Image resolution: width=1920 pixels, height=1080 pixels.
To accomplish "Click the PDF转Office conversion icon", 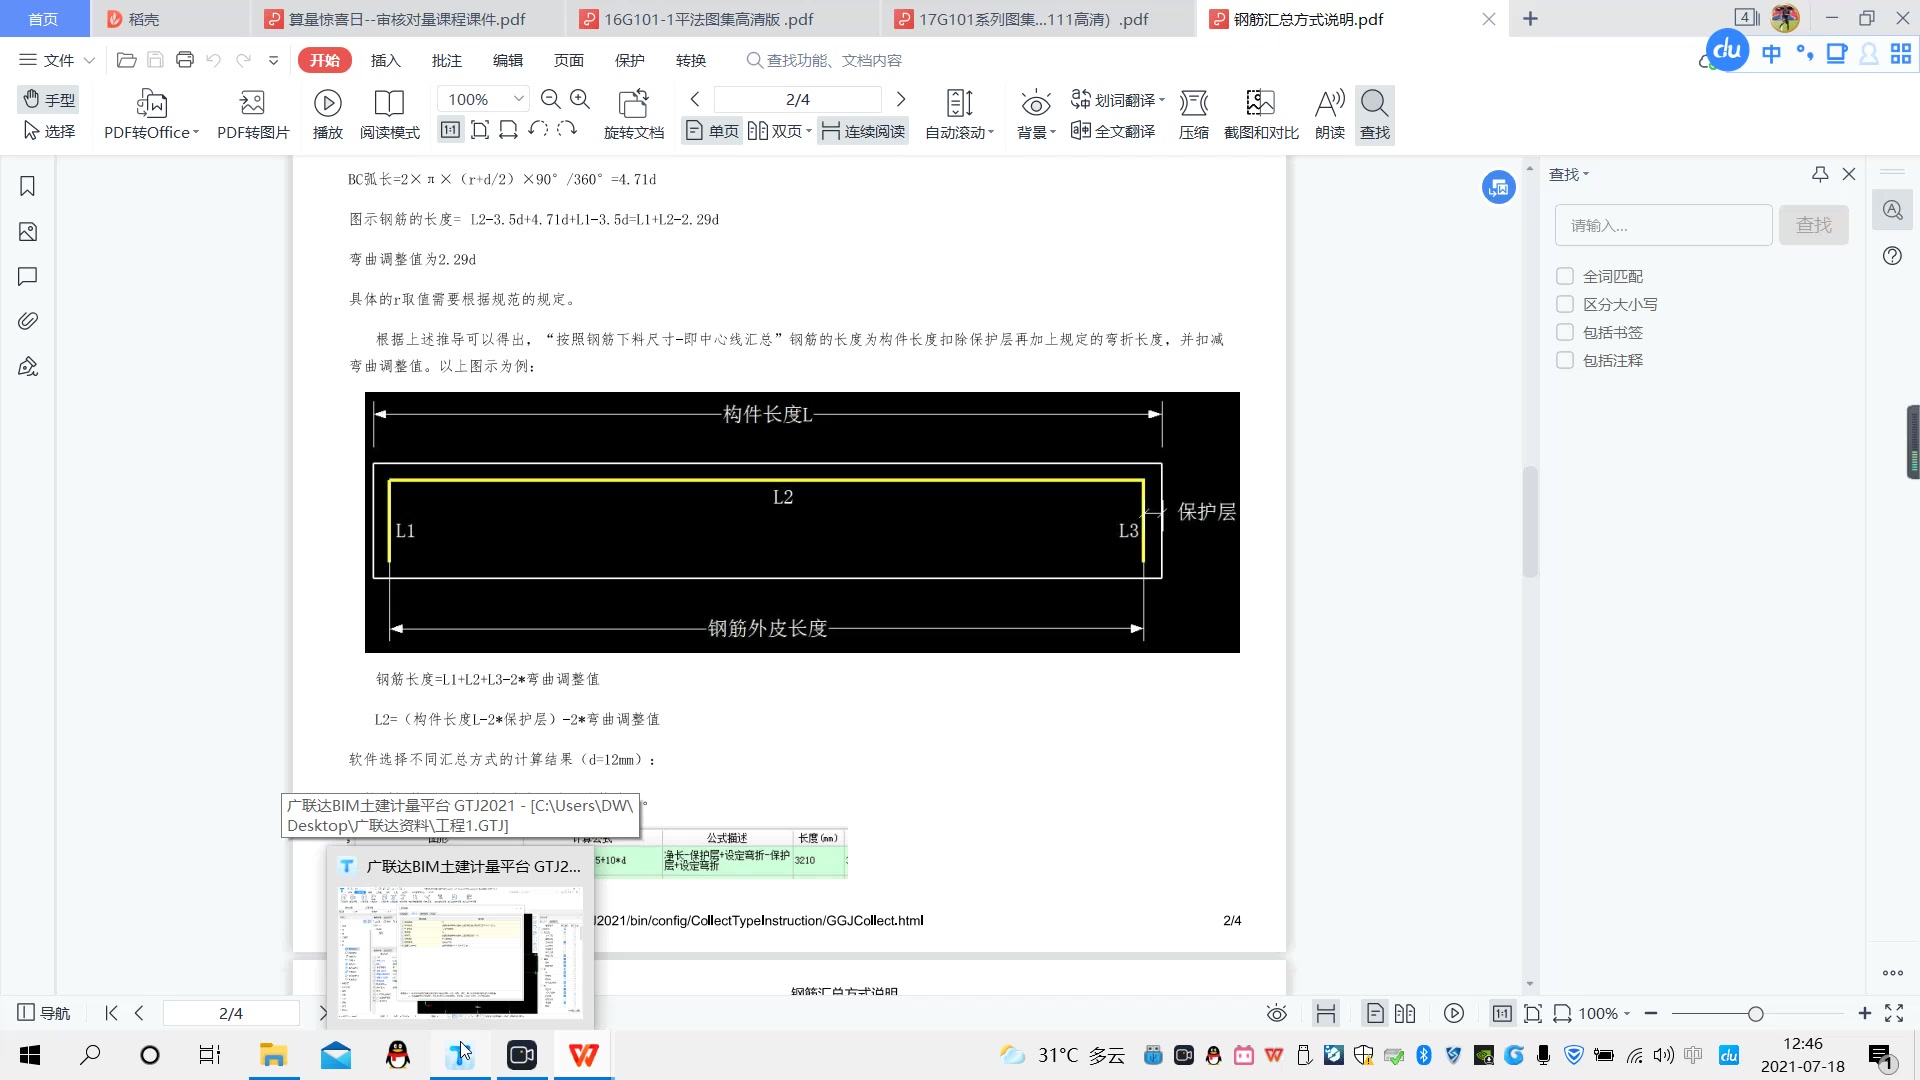I will 151,104.
